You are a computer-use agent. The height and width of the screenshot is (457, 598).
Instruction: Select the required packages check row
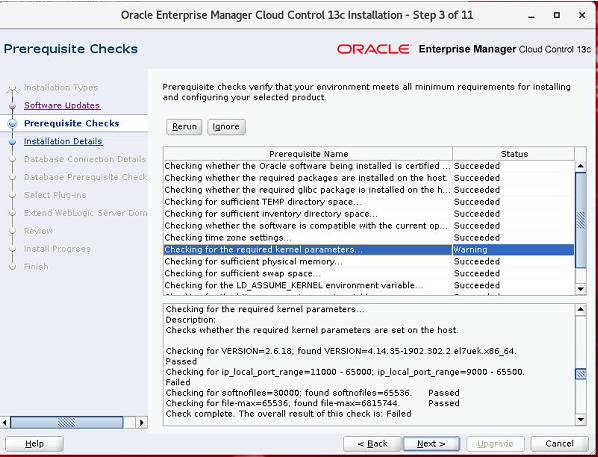point(369,178)
